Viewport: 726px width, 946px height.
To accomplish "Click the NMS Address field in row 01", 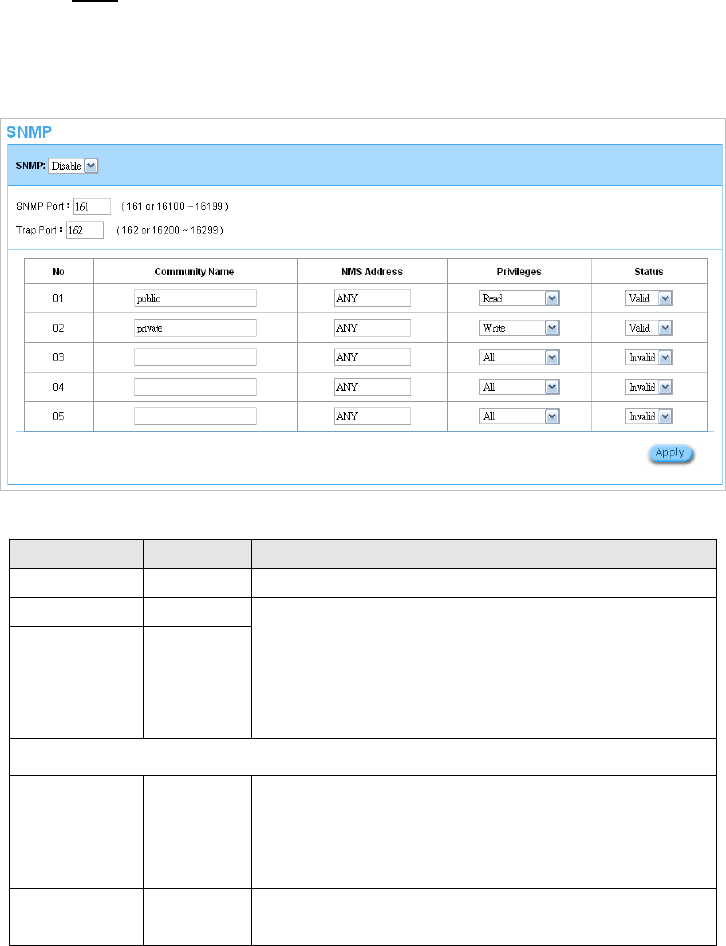I will click(x=372, y=298).
